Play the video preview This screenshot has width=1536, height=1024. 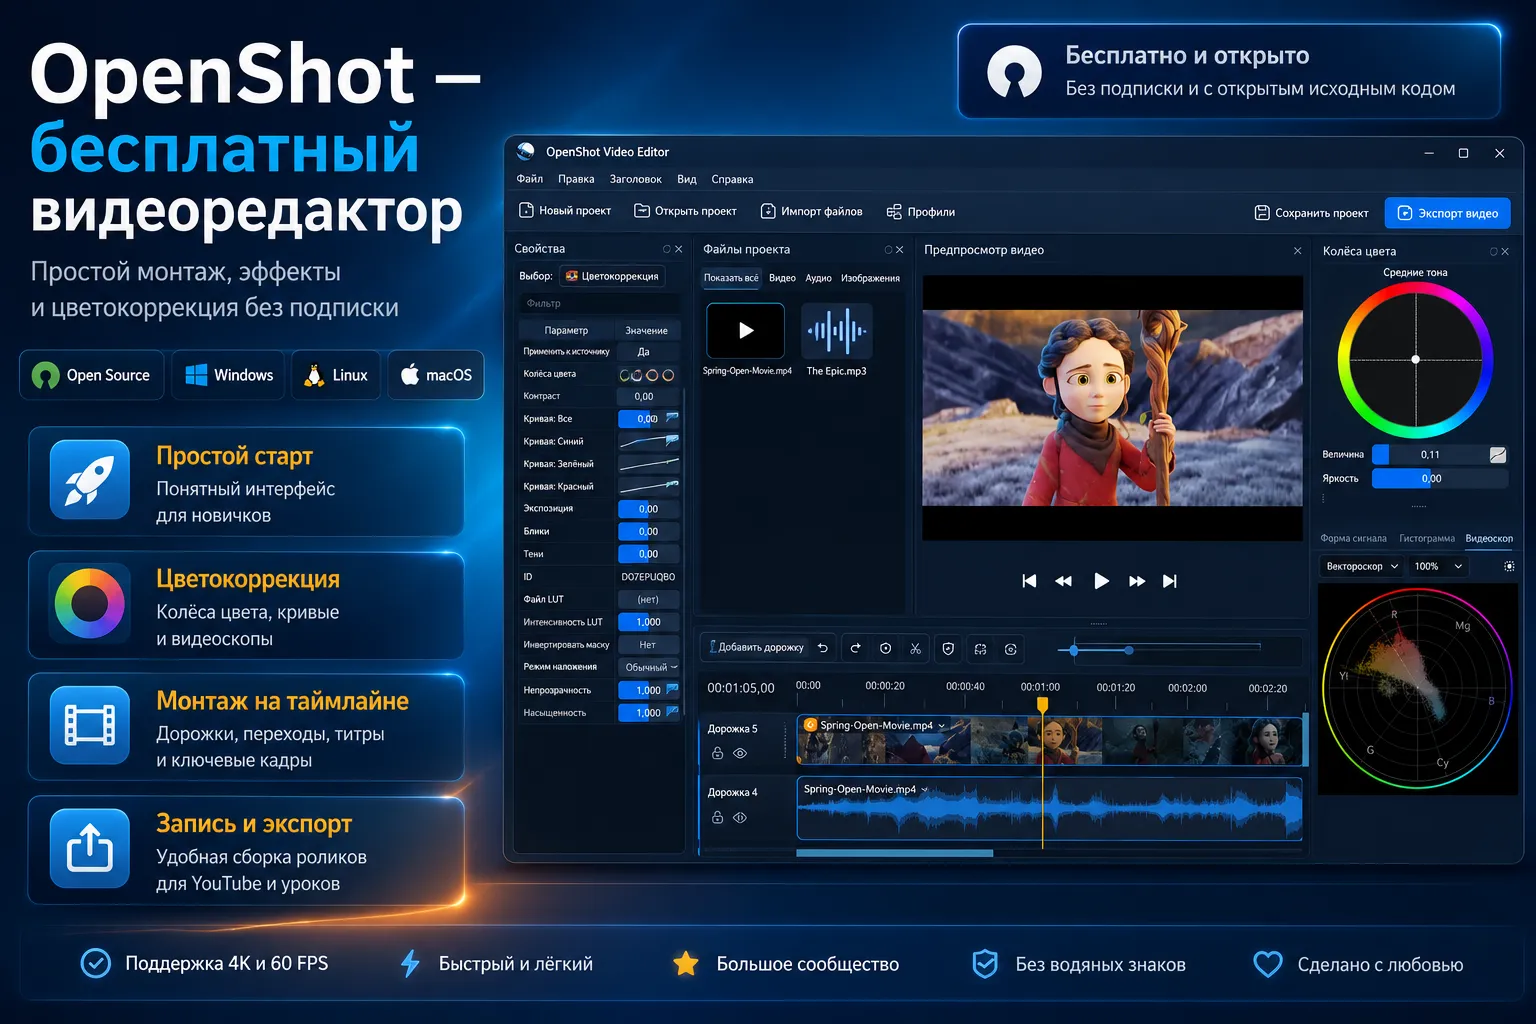[x=1101, y=581]
